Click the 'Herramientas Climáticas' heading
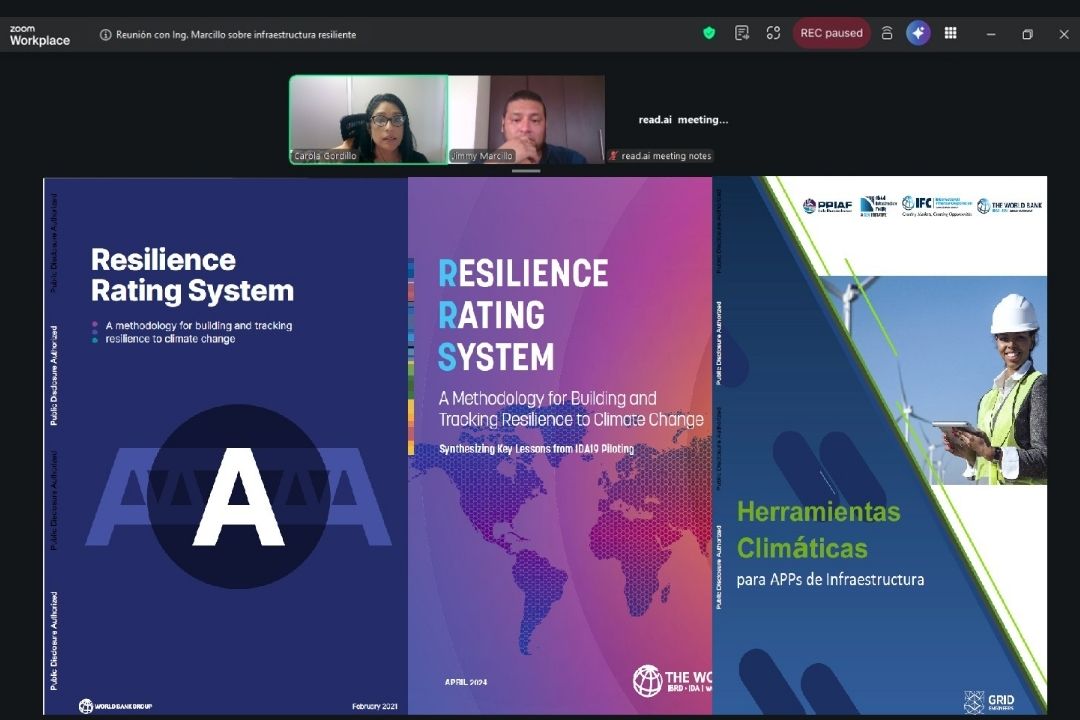 pos(818,530)
